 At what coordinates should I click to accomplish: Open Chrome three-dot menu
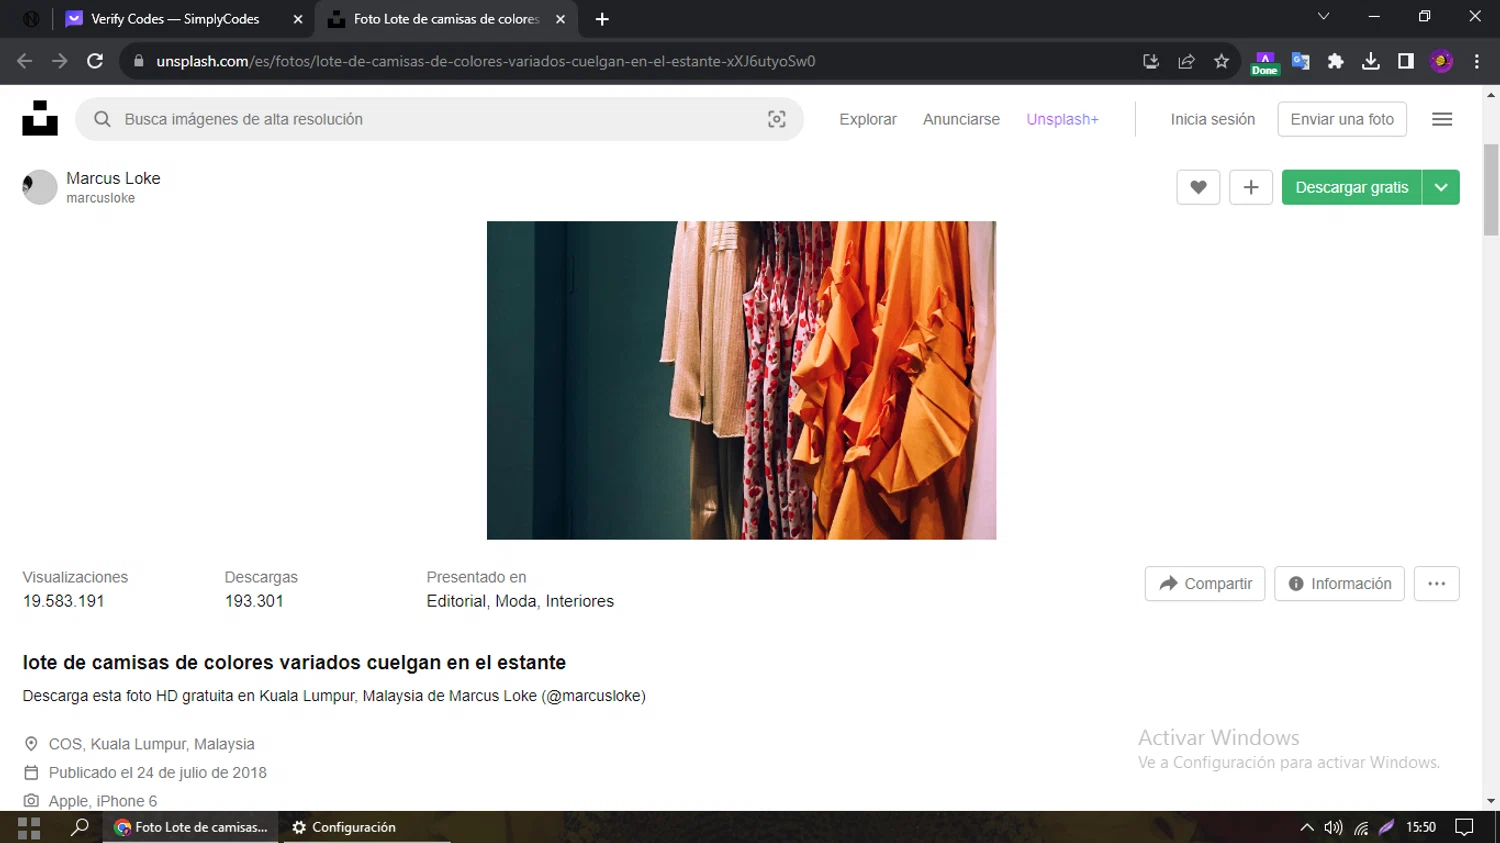coord(1477,61)
